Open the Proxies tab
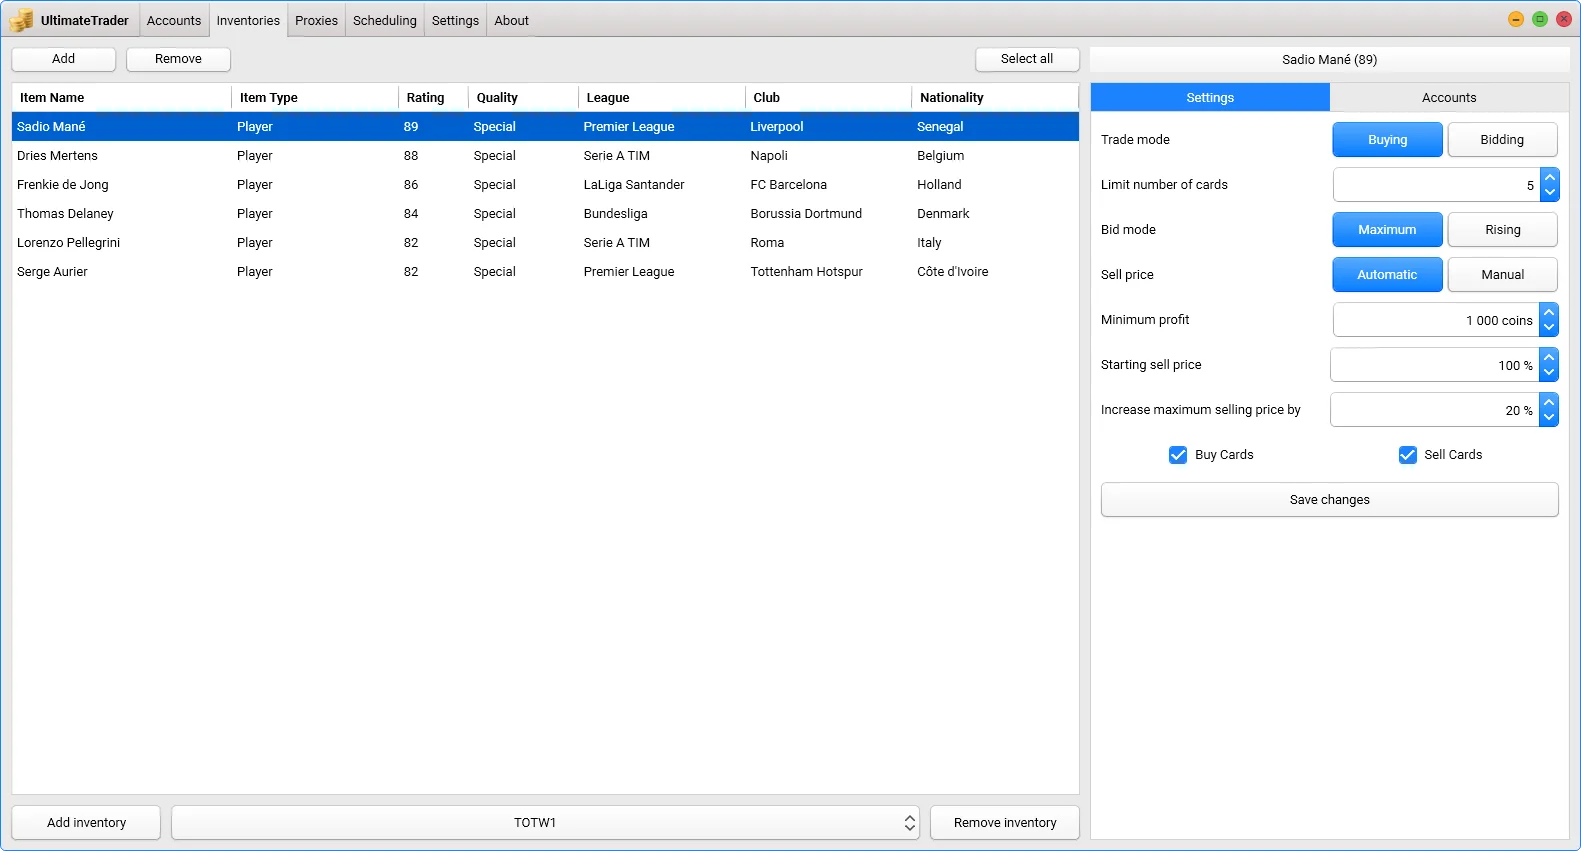 point(316,20)
